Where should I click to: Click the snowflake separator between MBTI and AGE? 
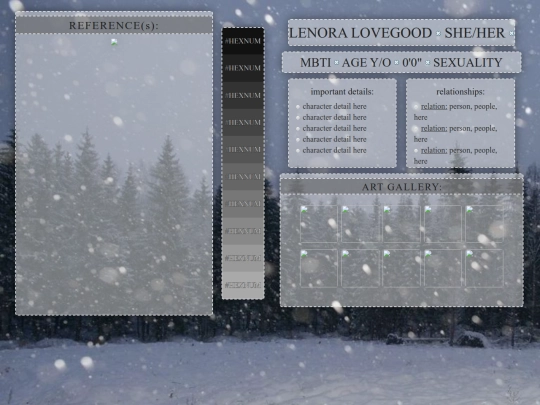[x=336, y=63]
